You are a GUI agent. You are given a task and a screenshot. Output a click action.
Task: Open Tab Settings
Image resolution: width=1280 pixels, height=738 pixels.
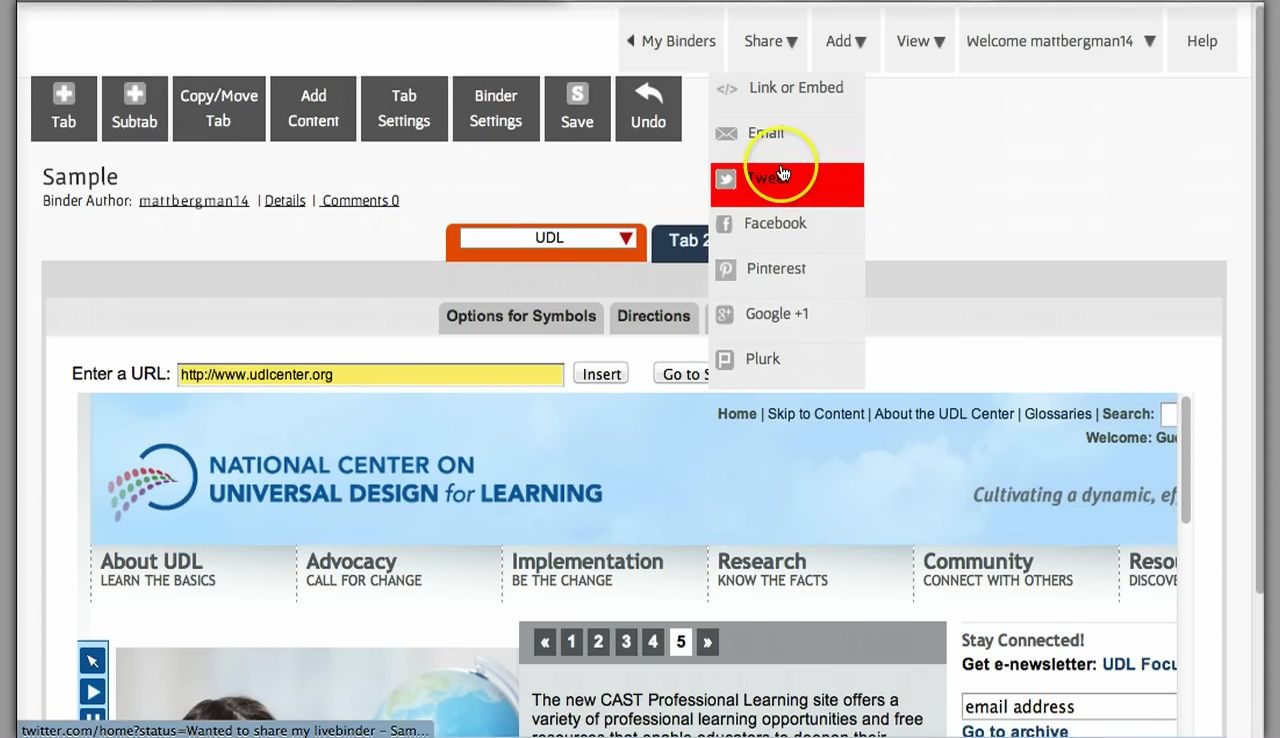click(x=404, y=108)
